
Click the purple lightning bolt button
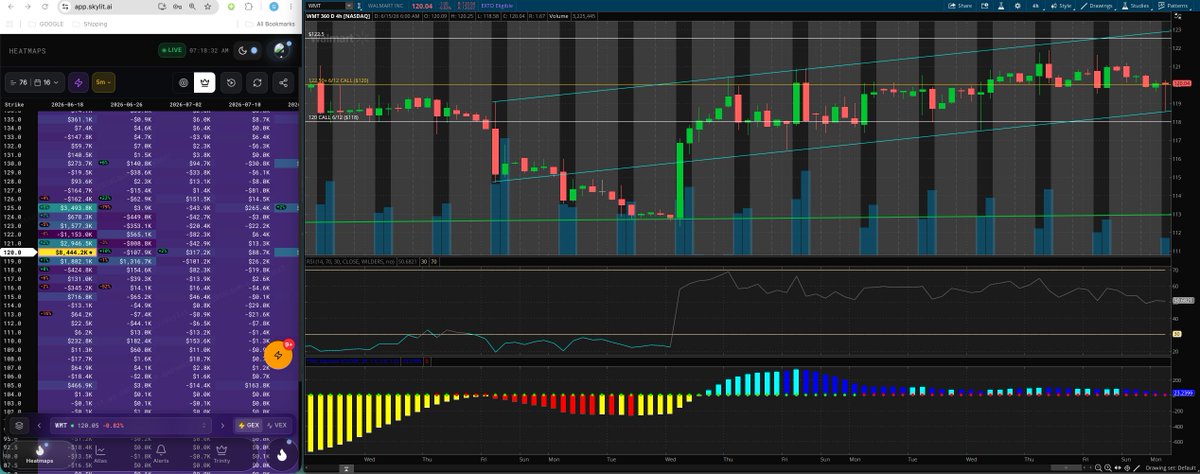(78, 82)
